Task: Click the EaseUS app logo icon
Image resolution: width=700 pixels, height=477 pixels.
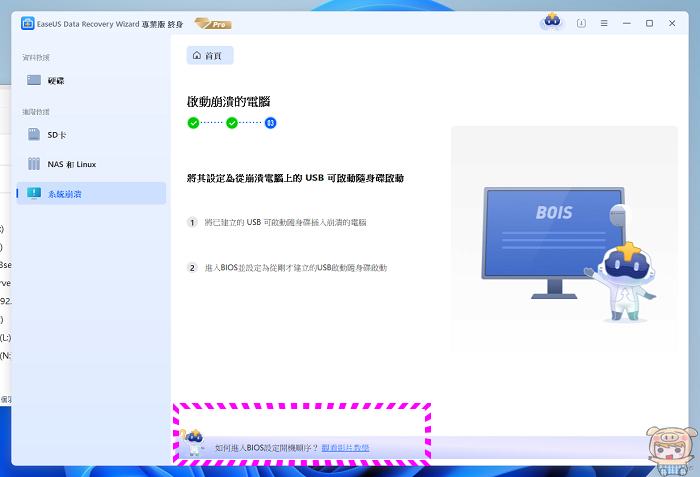Action: (25, 22)
